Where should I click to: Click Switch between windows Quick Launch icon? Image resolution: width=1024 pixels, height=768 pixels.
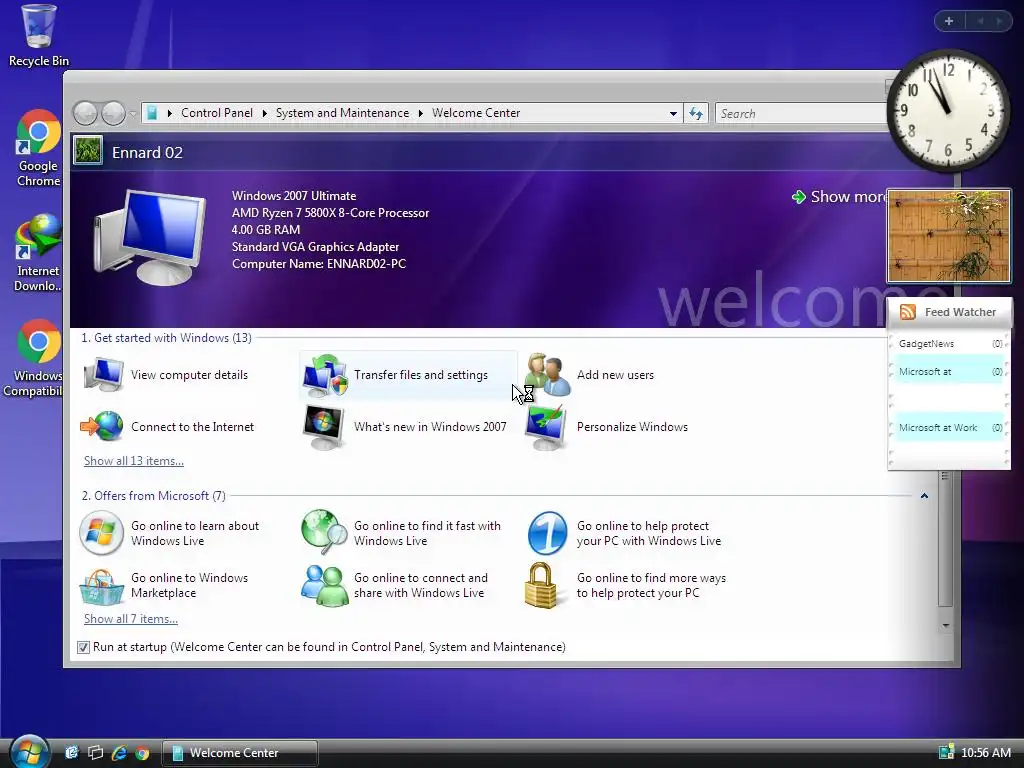[x=95, y=752]
